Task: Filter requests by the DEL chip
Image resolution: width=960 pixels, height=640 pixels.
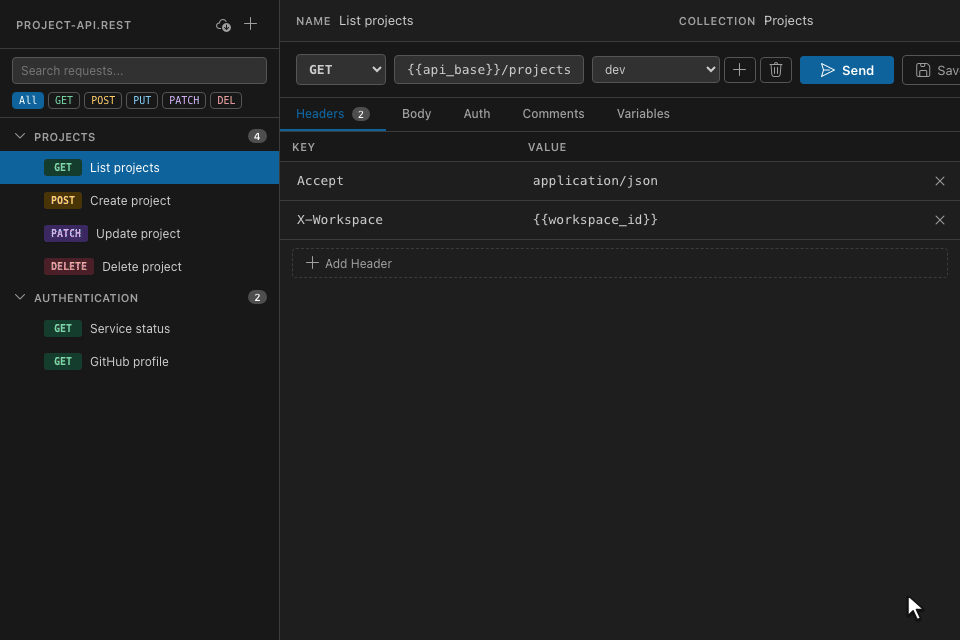Action: coord(226,100)
